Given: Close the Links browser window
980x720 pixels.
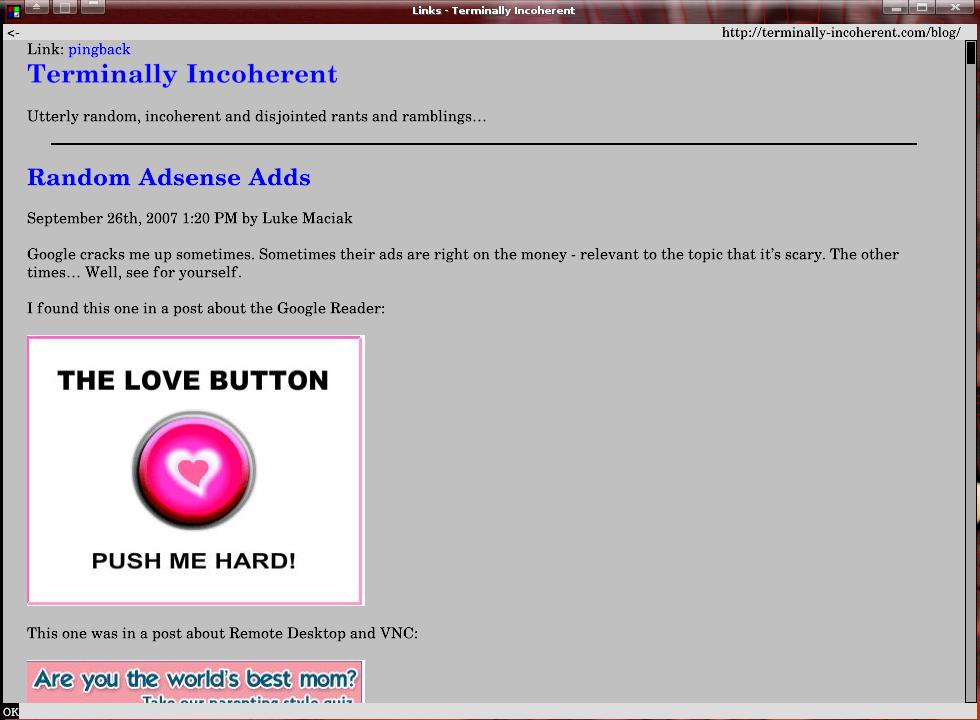Looking at the screenshot, I should coord(953,7).
